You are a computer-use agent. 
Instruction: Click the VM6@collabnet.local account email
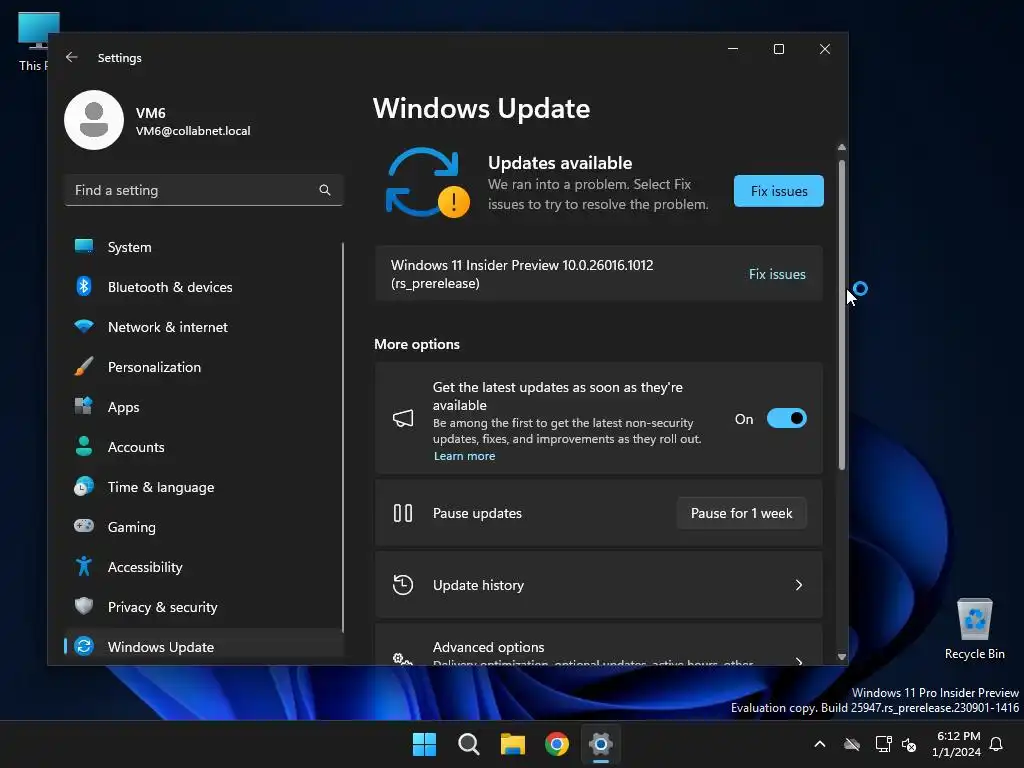[x=193, y=131]
